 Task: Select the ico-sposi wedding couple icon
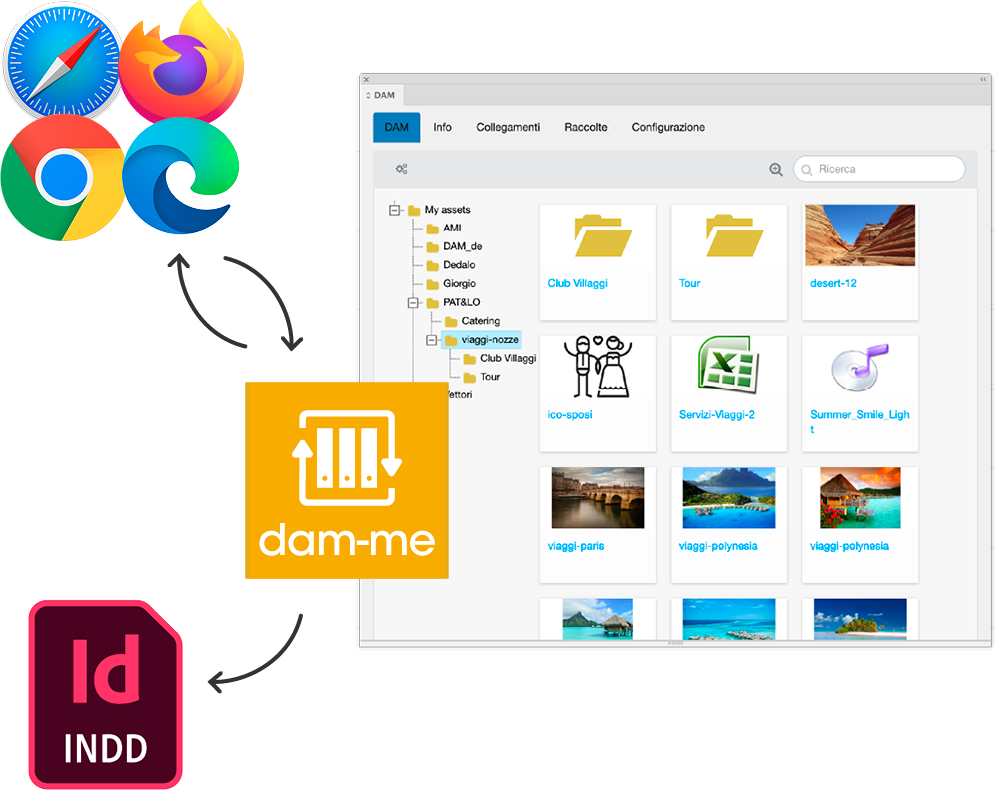(598, 367)
